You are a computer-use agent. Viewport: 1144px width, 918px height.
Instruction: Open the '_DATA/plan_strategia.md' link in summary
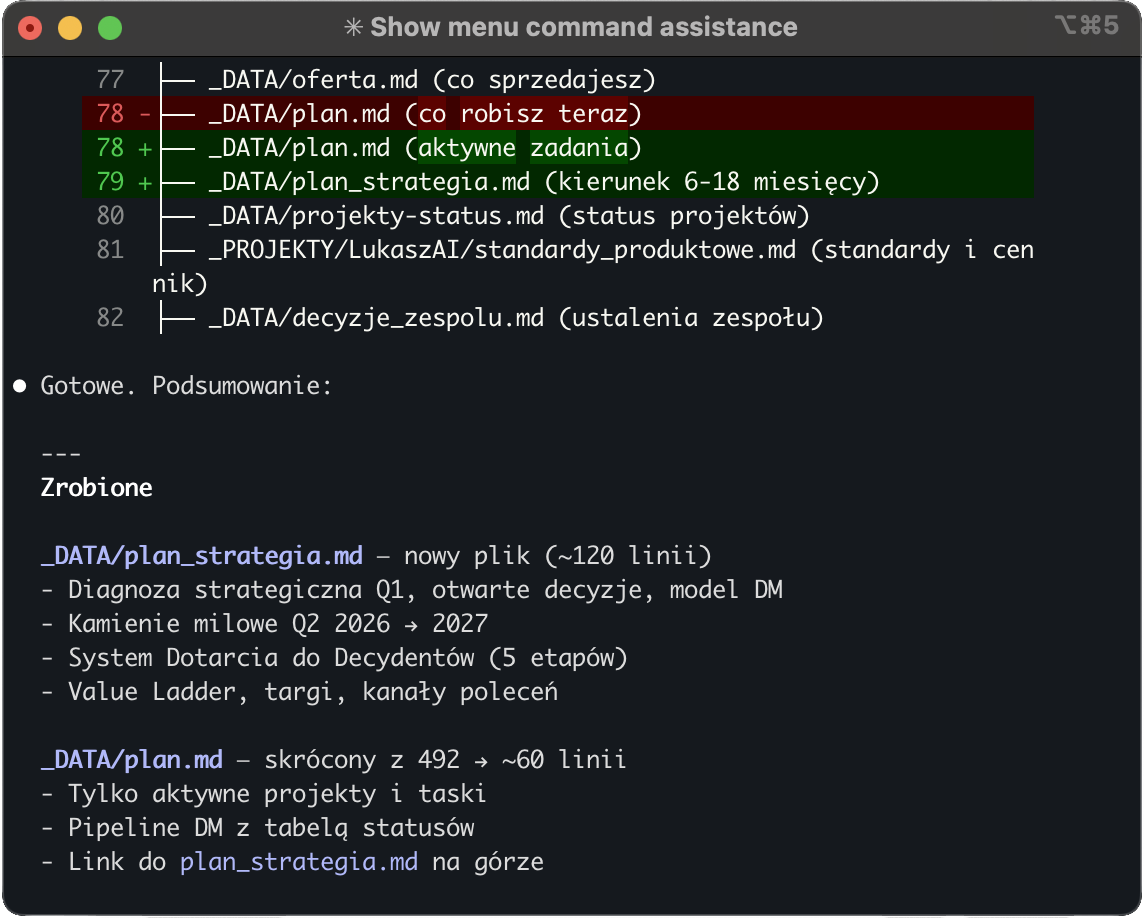tap(201, 556)
